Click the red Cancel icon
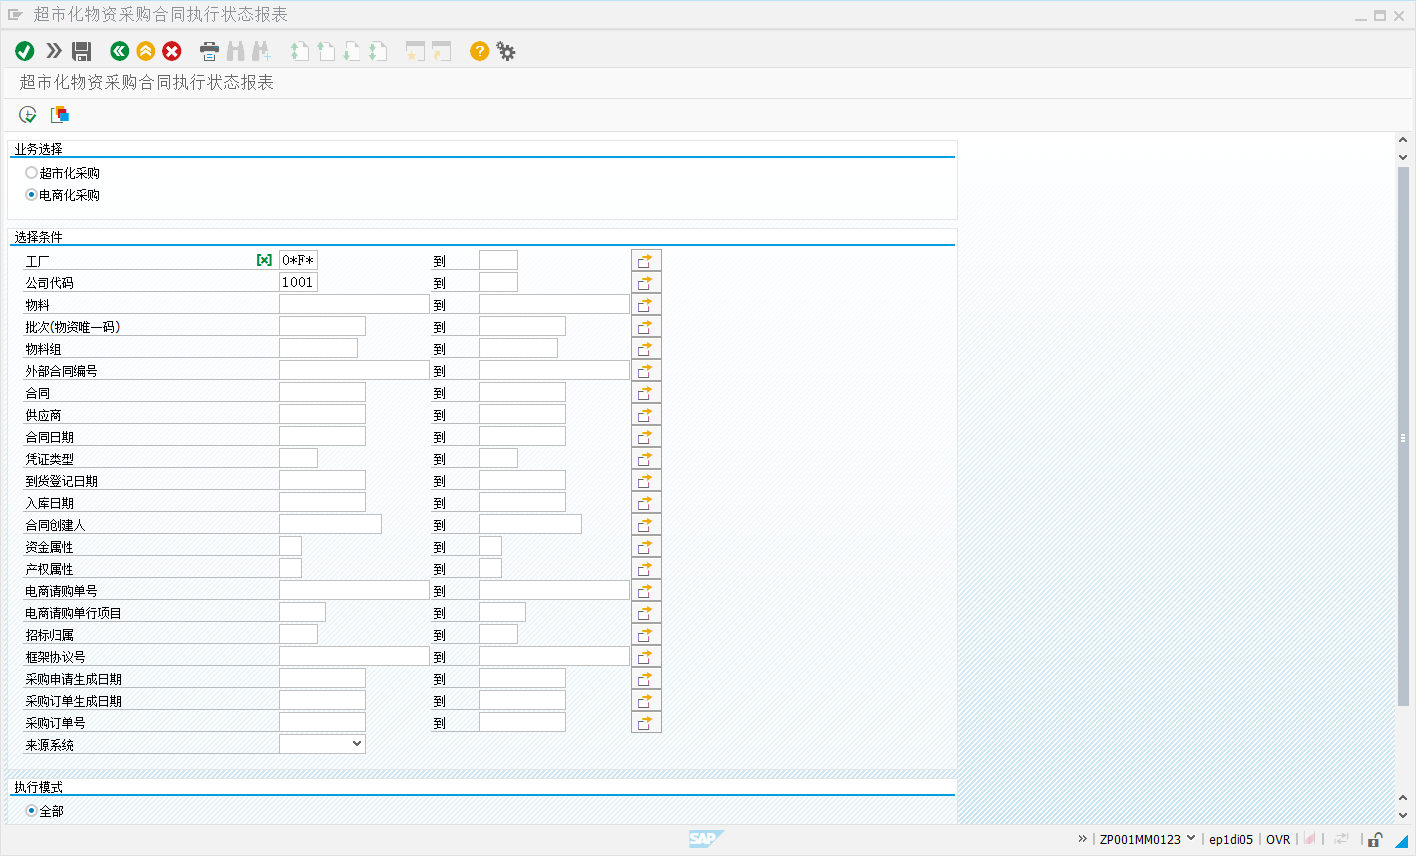The width and height of the screenshot is (1416, 856). [172, 51]
